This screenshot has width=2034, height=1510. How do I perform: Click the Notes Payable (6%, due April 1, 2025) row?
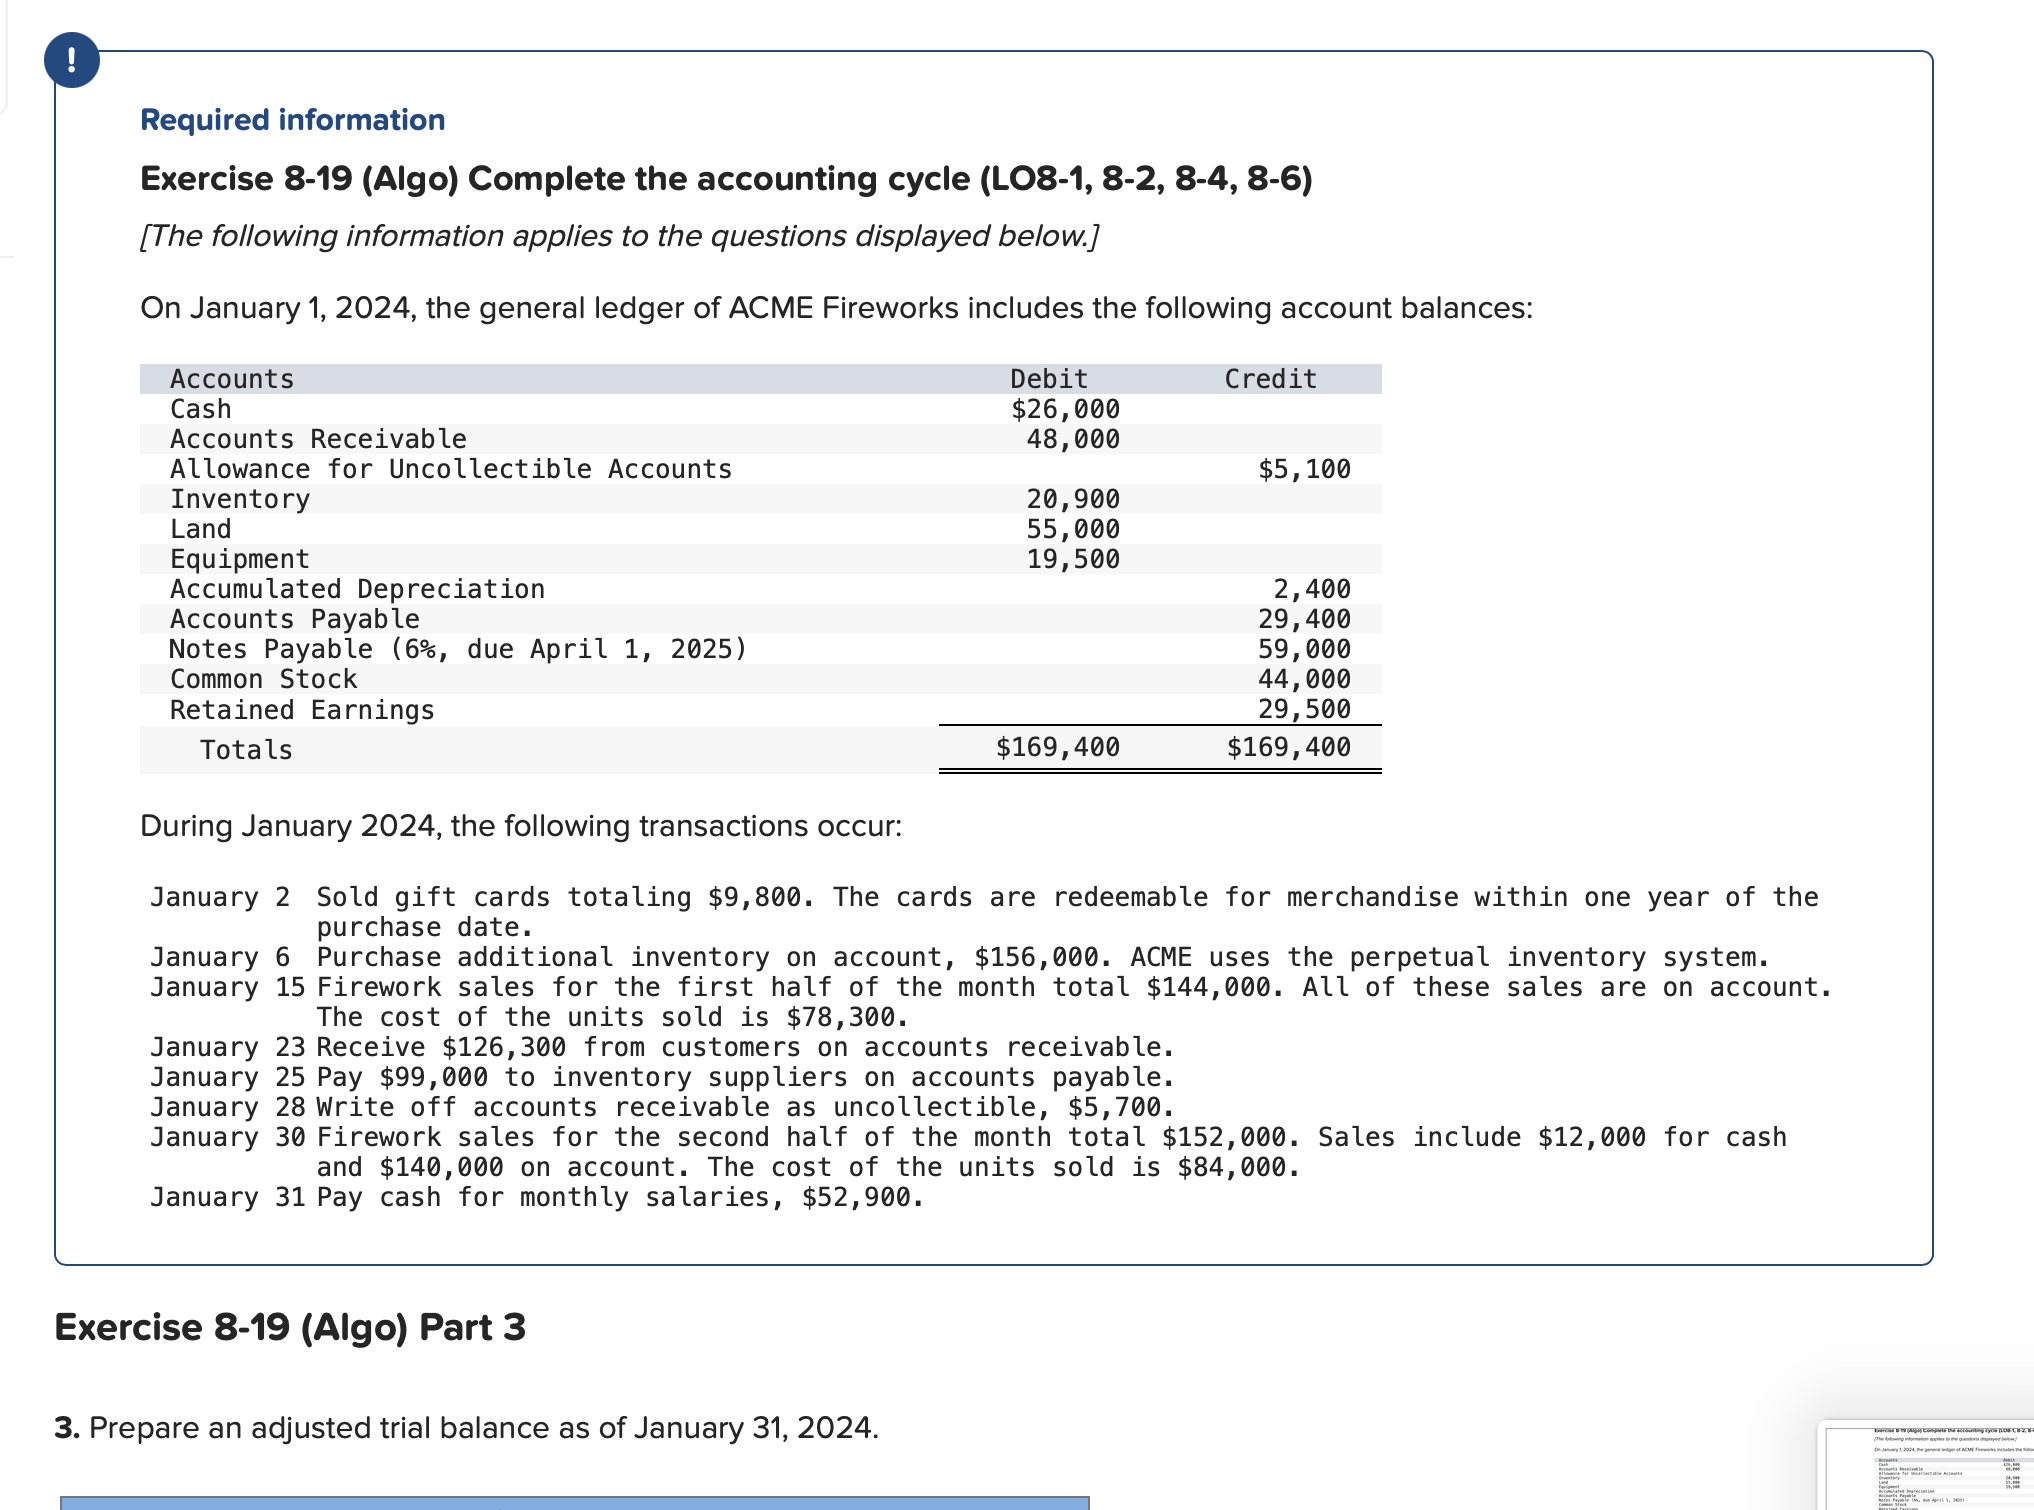click(458, 648)
